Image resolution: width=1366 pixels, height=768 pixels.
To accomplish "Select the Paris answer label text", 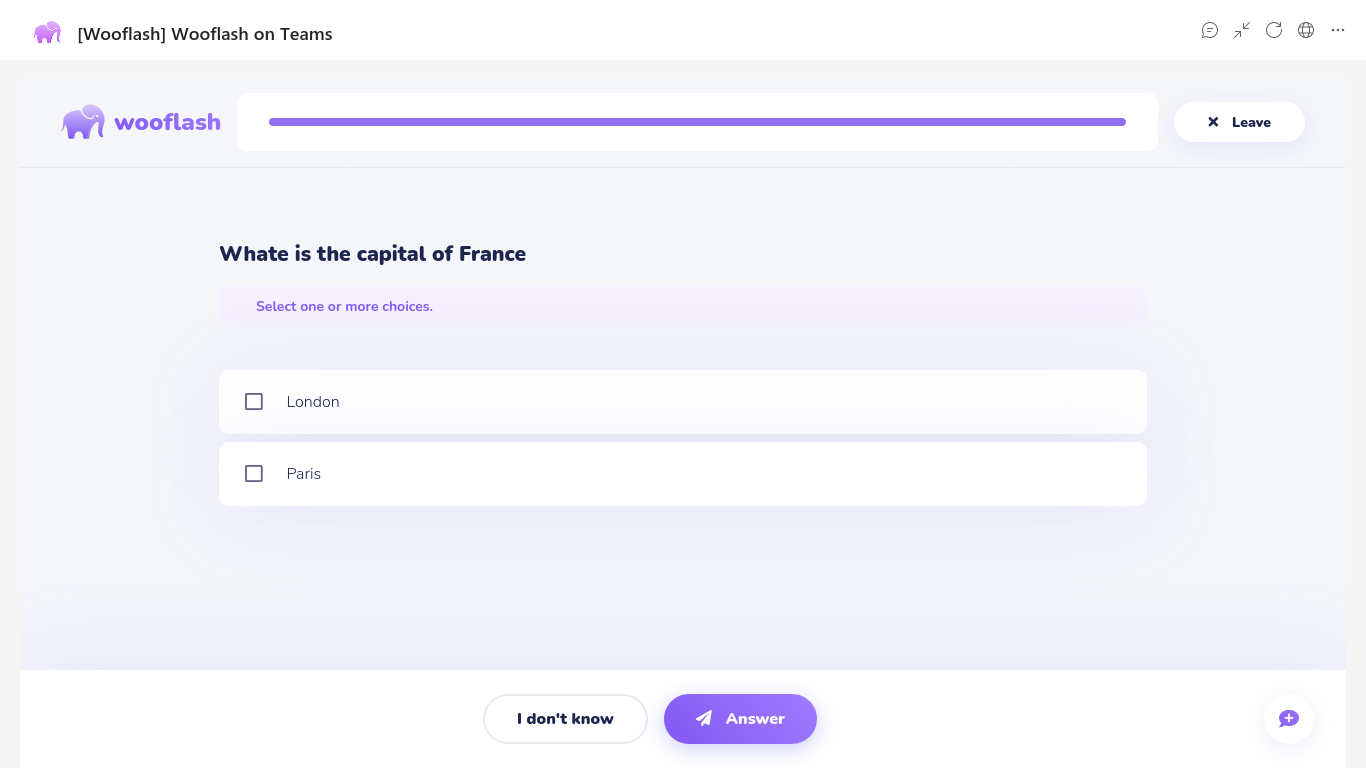I will pyautogui.click(x=304, y=474).
